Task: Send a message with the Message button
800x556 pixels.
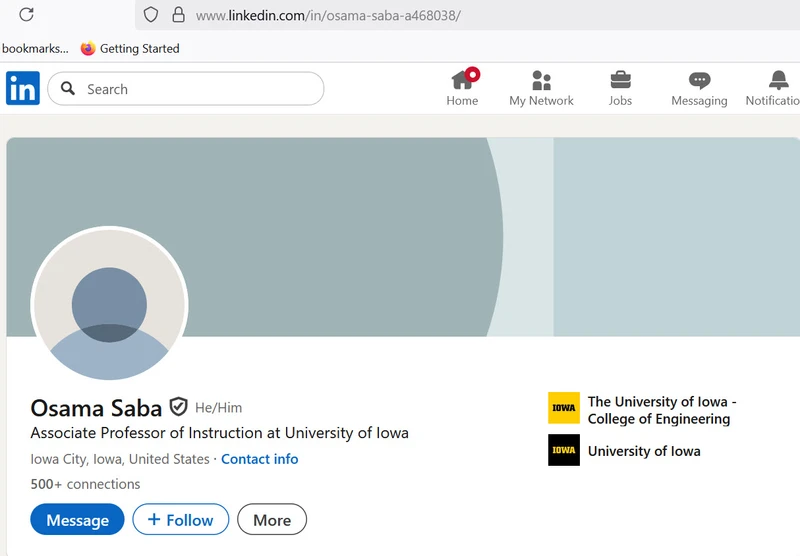Action: click(x=78, y=519)
